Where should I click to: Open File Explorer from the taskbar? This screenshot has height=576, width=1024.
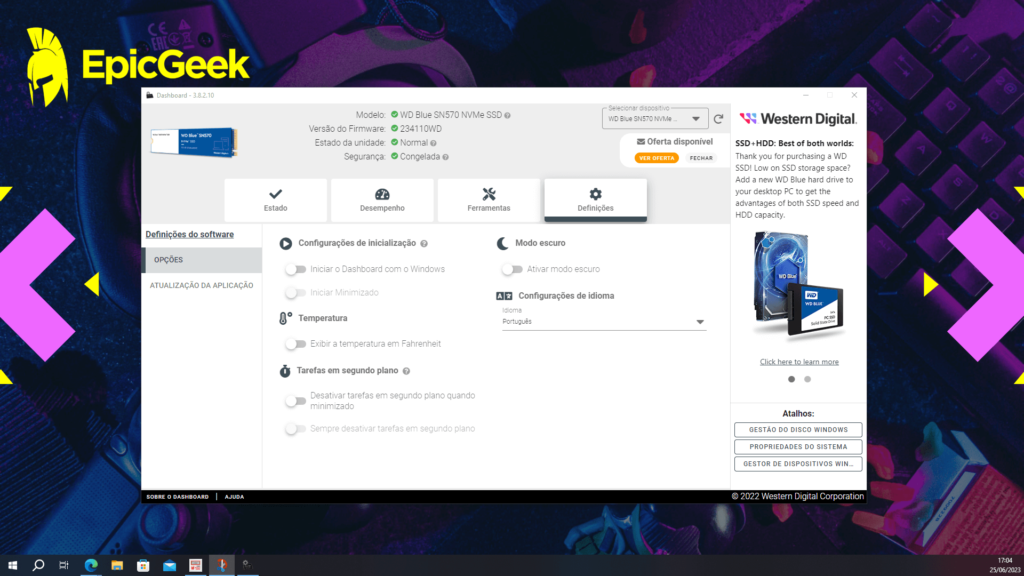117,565
